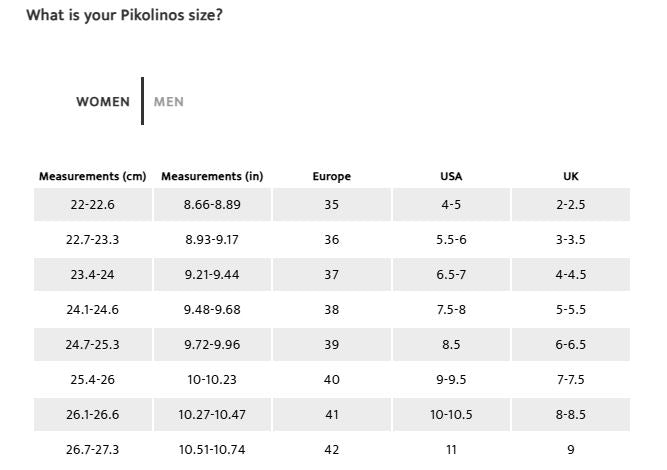Click the 9.72-9.96 inch measurement cell
Image resolution: width=667 pixels, height=470 pixels.
tap(212, 345)
